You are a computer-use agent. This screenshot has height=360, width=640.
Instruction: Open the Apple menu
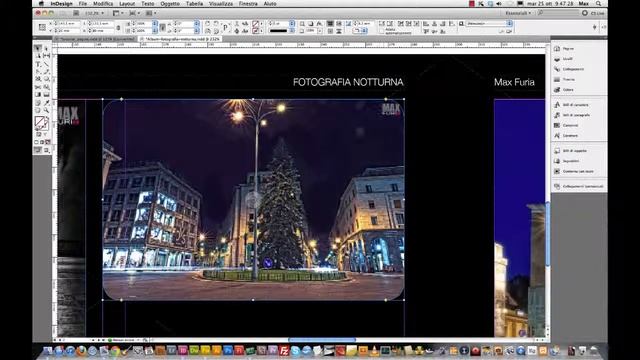41,4
